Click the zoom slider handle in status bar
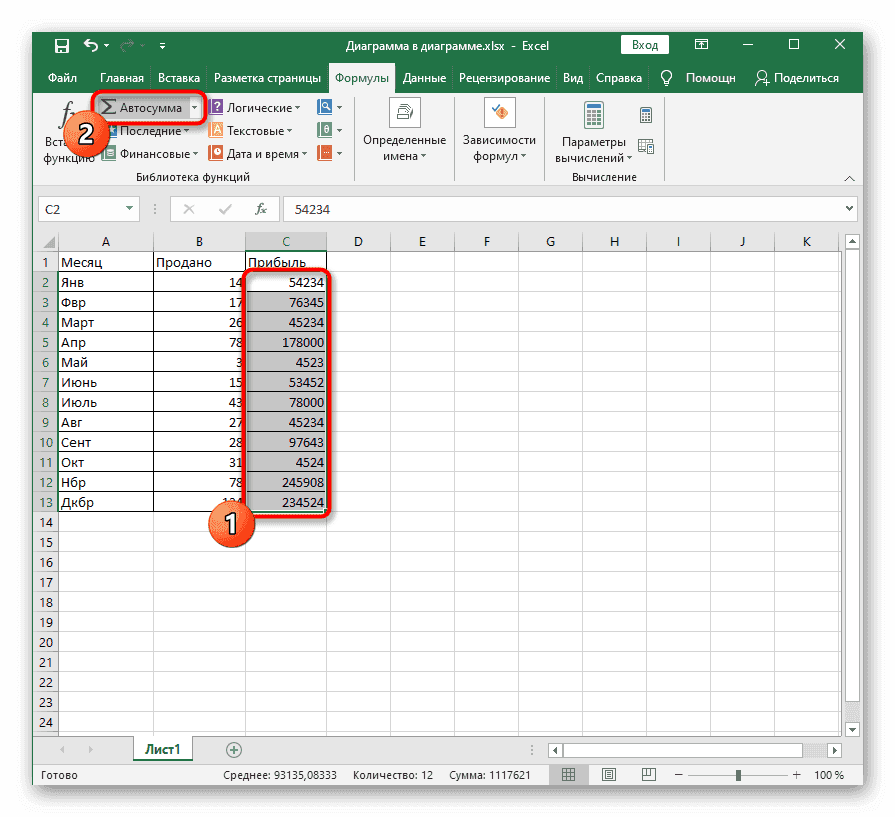 click(x=738, y=775)
